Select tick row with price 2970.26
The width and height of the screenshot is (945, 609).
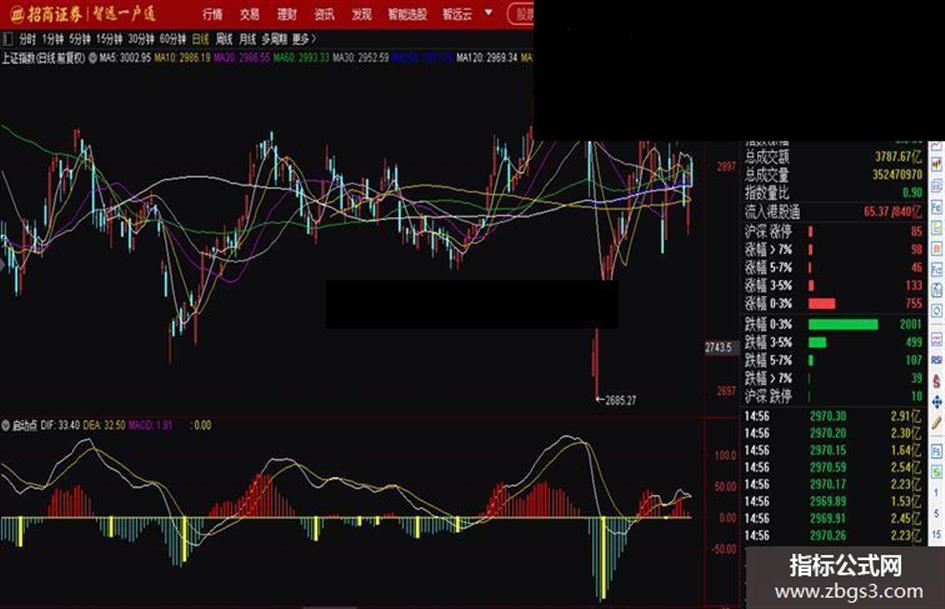click(834, 535)
